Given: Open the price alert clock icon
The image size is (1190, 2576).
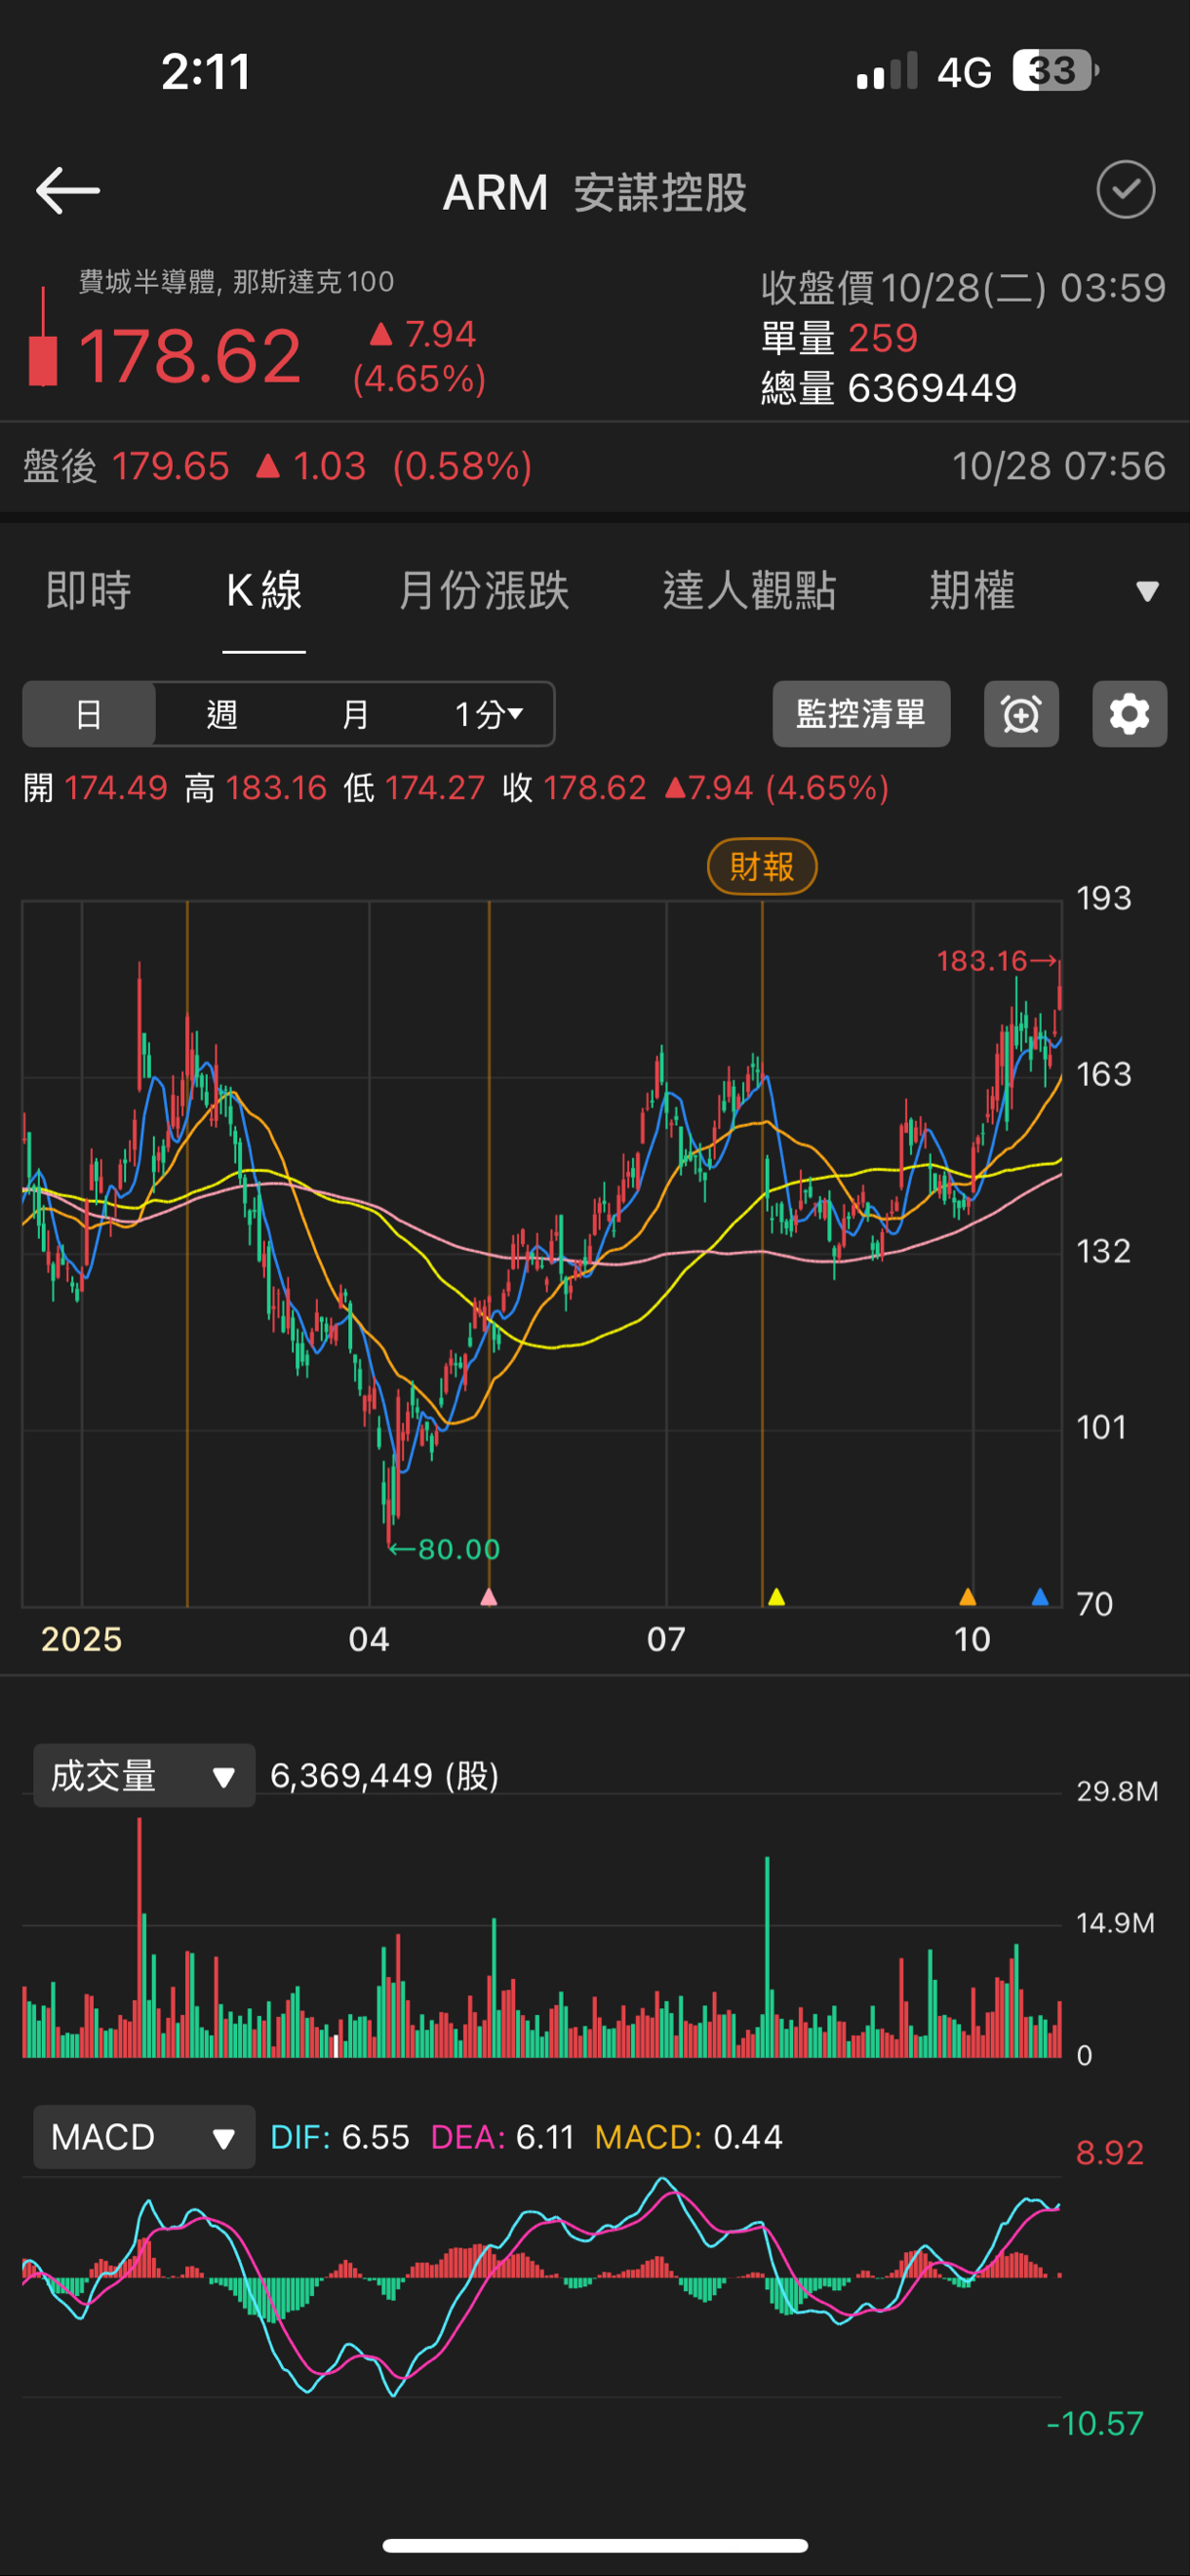Looking at the screenshot, I should pyautogui.click(x=1021, y=714).
